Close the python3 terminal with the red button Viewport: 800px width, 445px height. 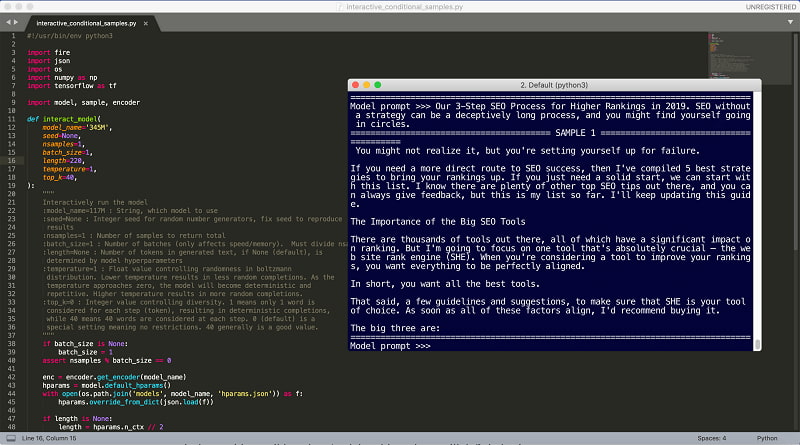tap(355, 86)
